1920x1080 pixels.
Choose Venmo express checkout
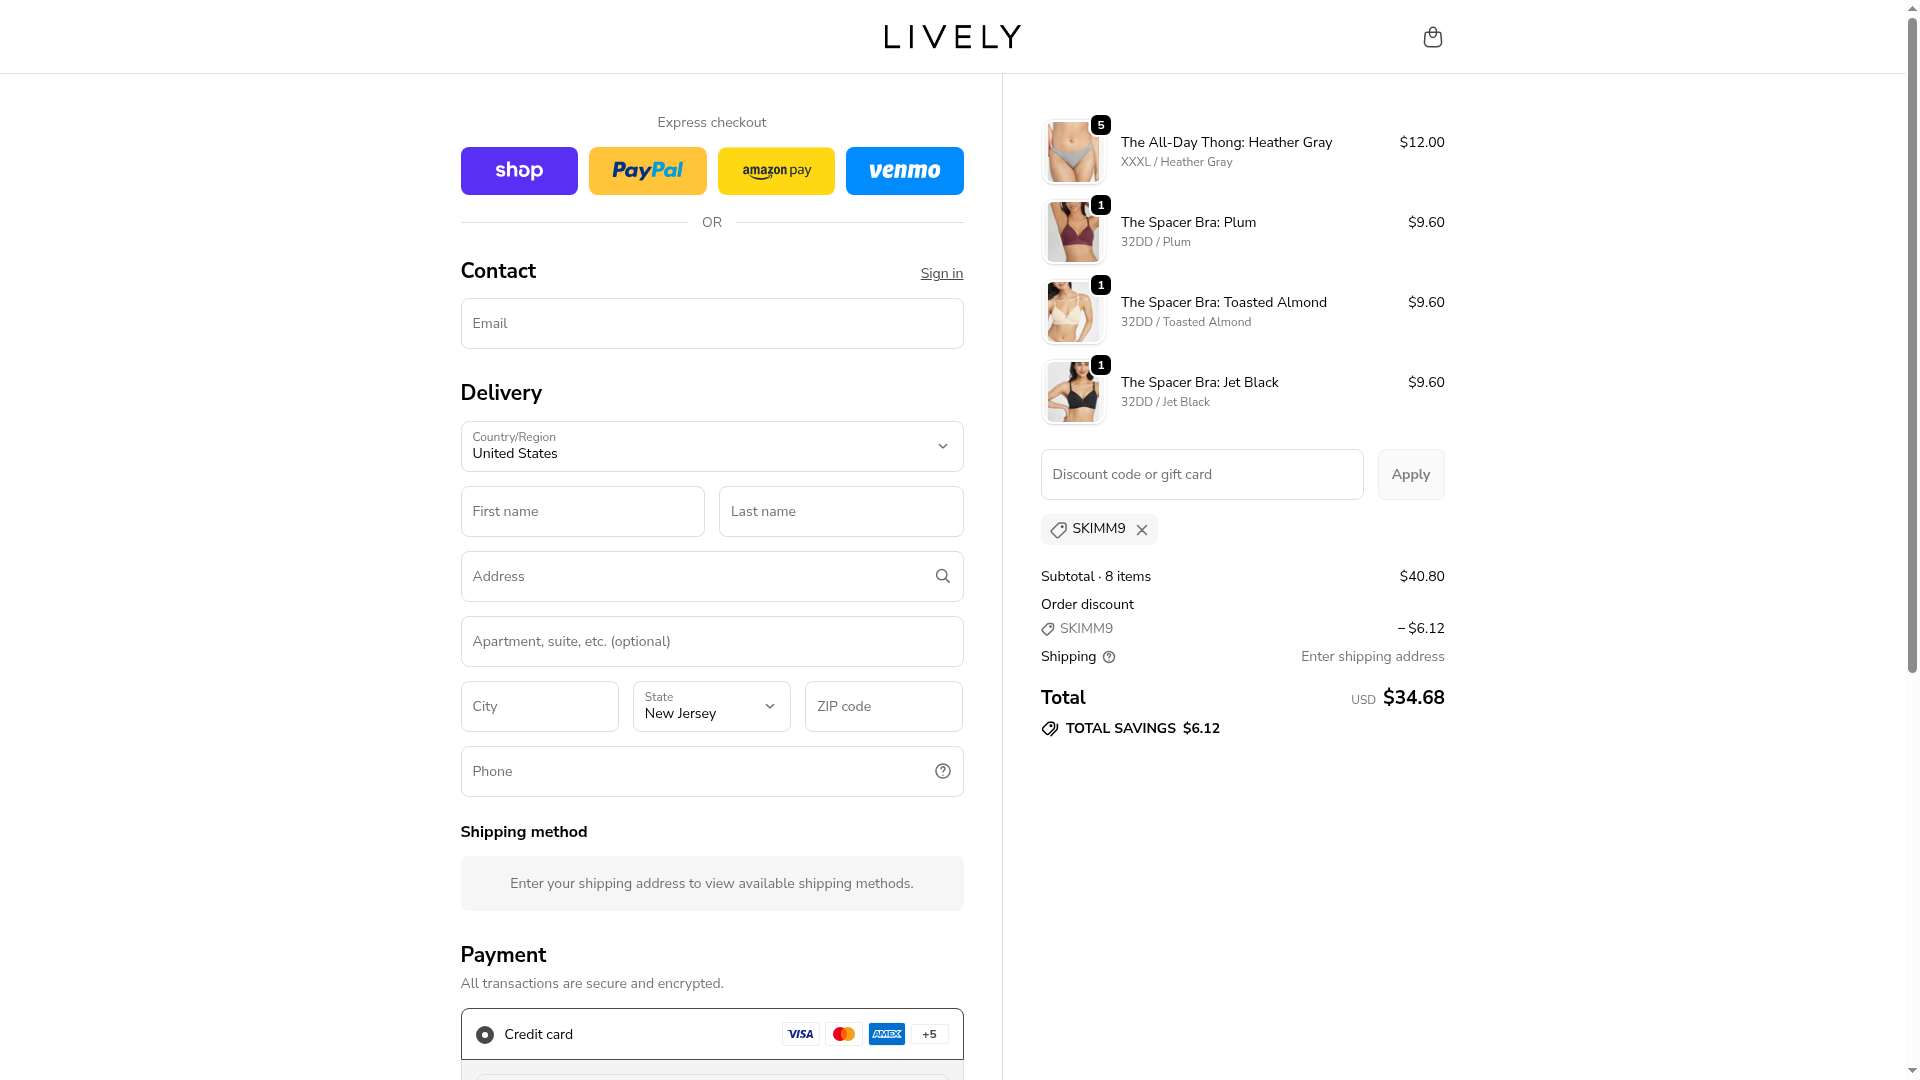pos(904,171)
